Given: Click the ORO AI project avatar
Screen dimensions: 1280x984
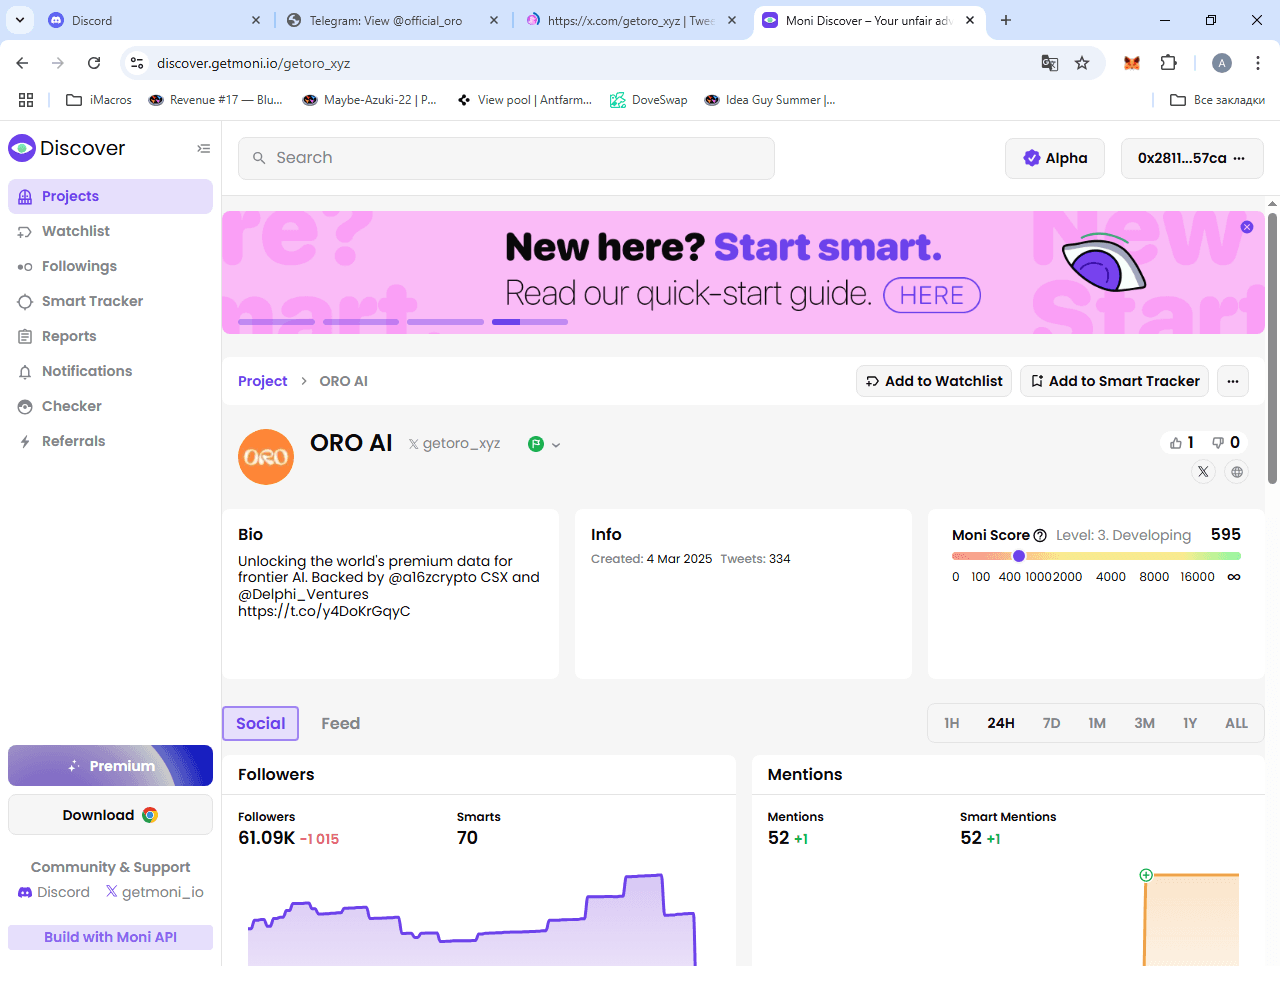Looking at the screenshot, I should (x=266, y=457).
